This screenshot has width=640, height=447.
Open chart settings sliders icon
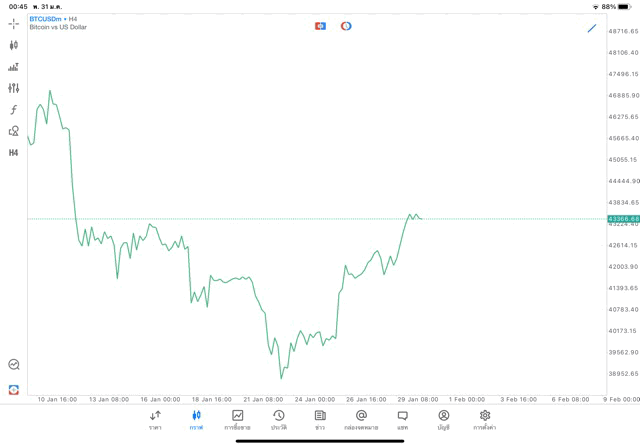pyautogui.click(x=13, y=88)
